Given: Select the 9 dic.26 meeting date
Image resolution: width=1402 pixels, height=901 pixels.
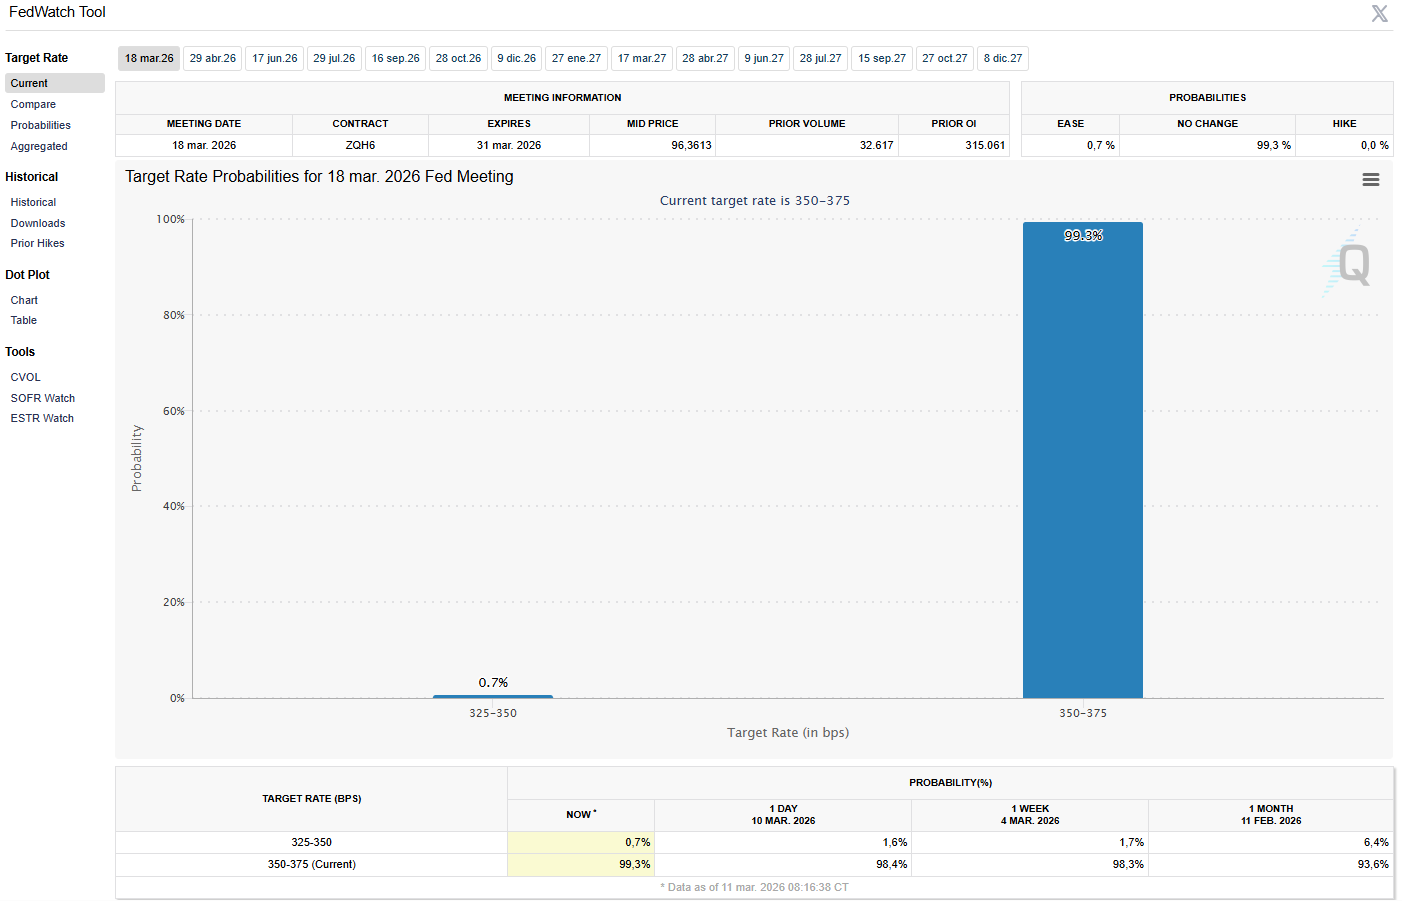Looking at the screenshot, I should (x=516, y=59).
